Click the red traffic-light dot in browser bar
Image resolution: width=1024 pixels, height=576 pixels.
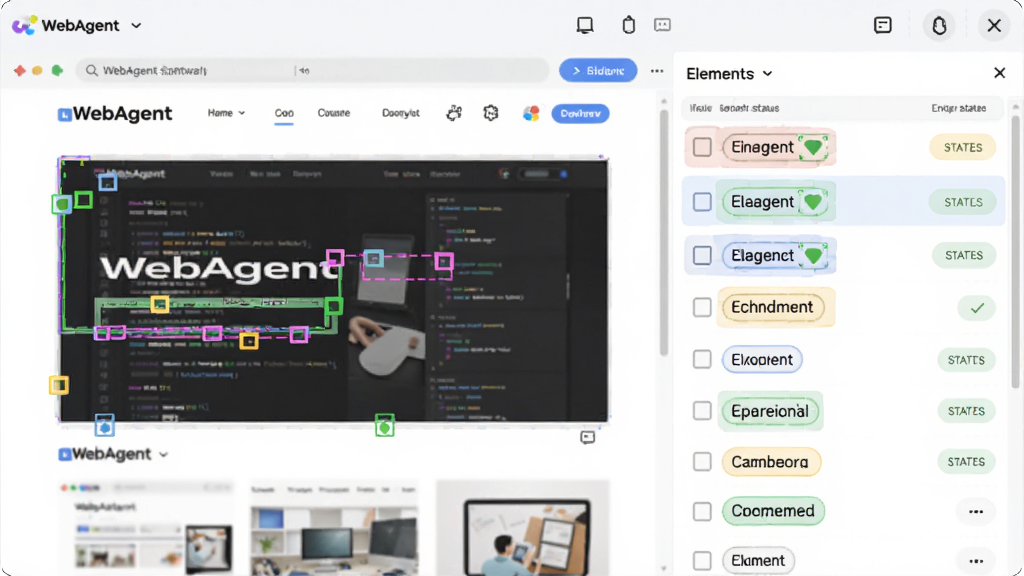pos(19,71)
